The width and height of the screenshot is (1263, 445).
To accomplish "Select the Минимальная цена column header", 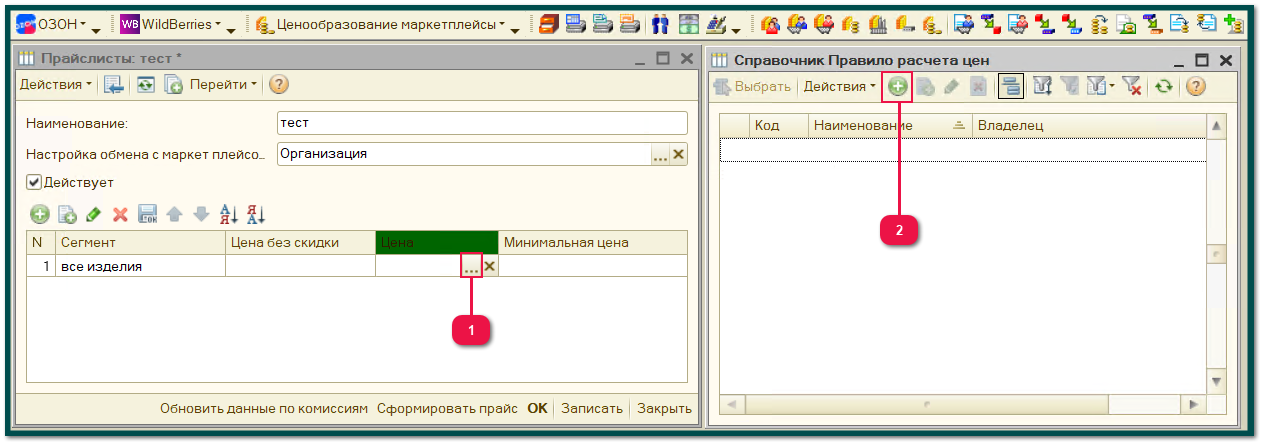I will (593, 243).
